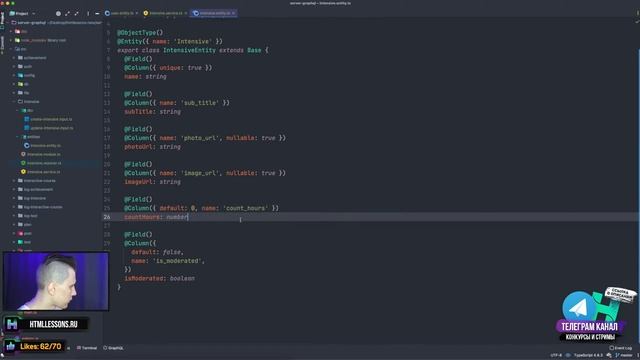Image resolution: width=640 pixels, height=360 pixels.
Task: Click the 'photoUrl: string' line
Action: (152, 147)
